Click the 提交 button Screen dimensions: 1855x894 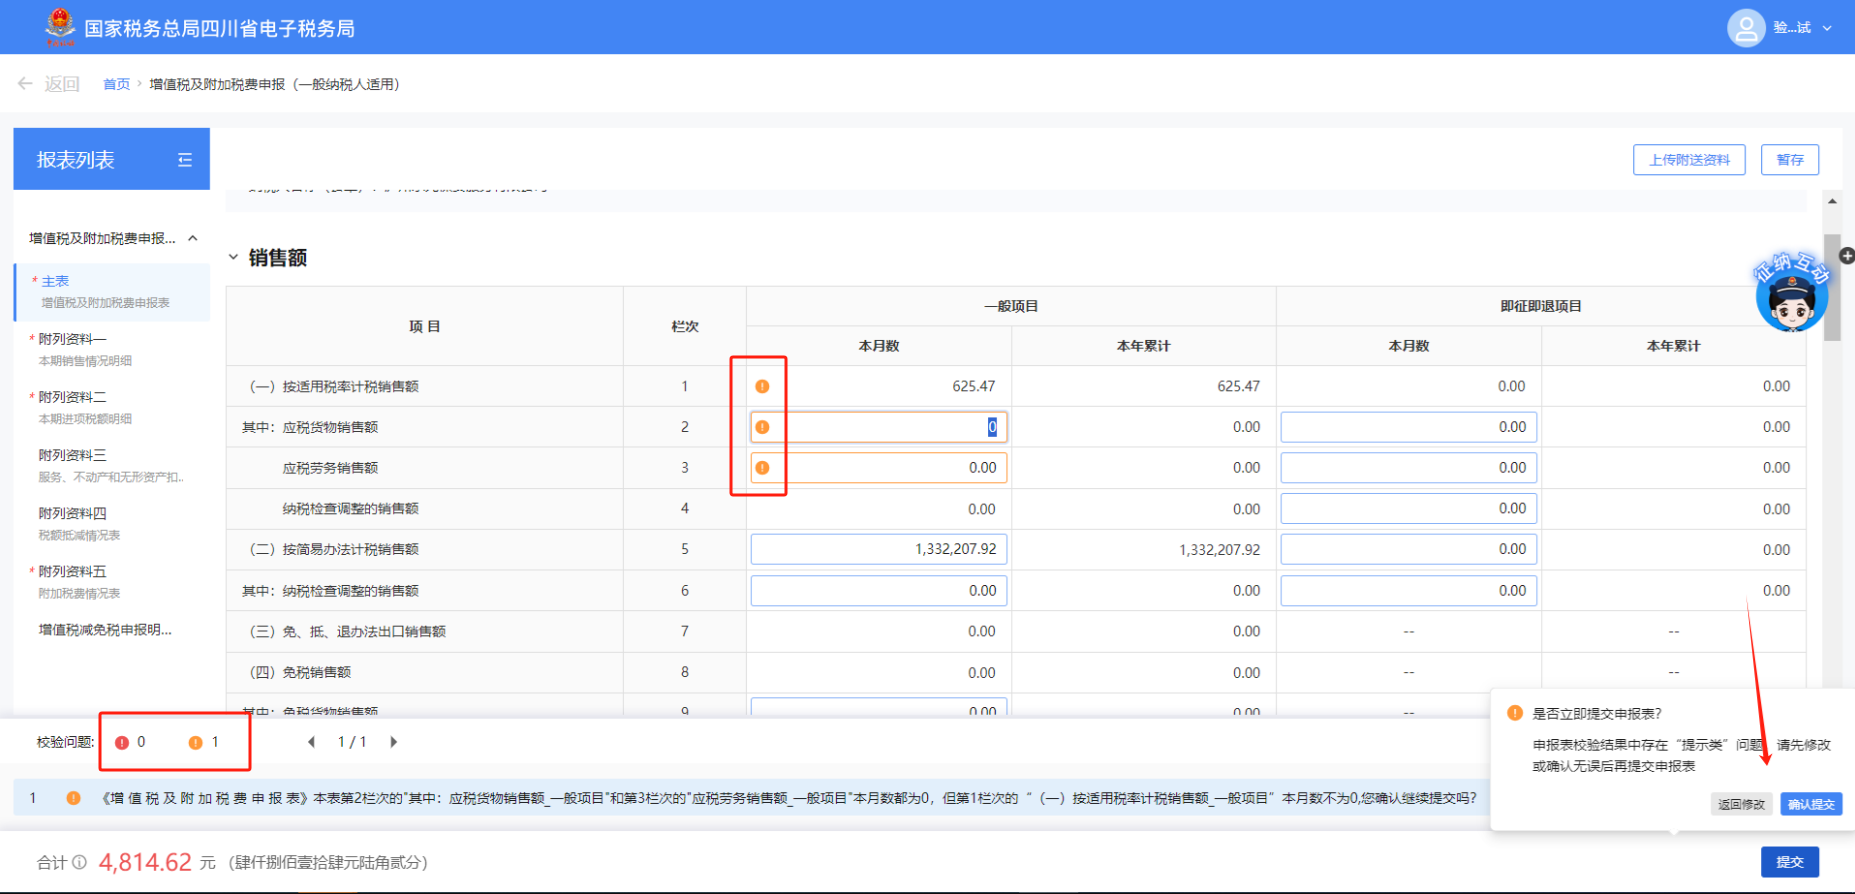click(x=1790, y=862)
